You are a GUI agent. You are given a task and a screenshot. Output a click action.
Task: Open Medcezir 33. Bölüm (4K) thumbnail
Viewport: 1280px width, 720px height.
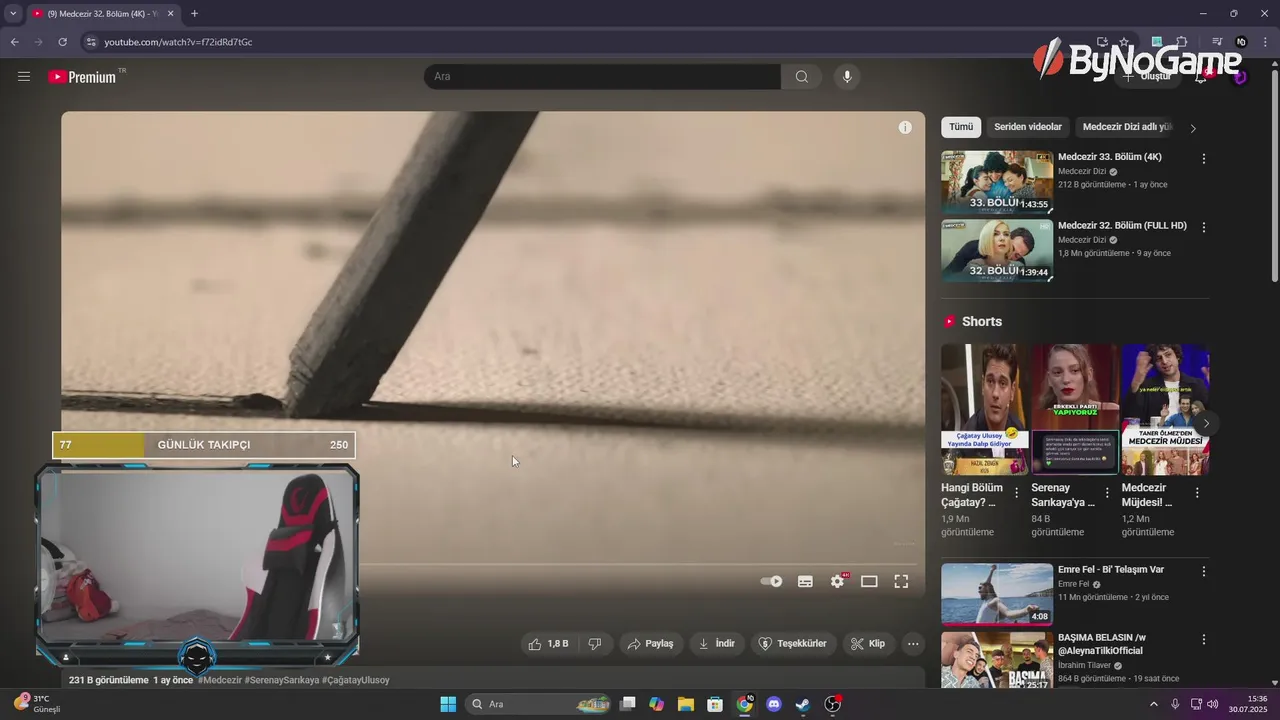(x=997, y=182)
